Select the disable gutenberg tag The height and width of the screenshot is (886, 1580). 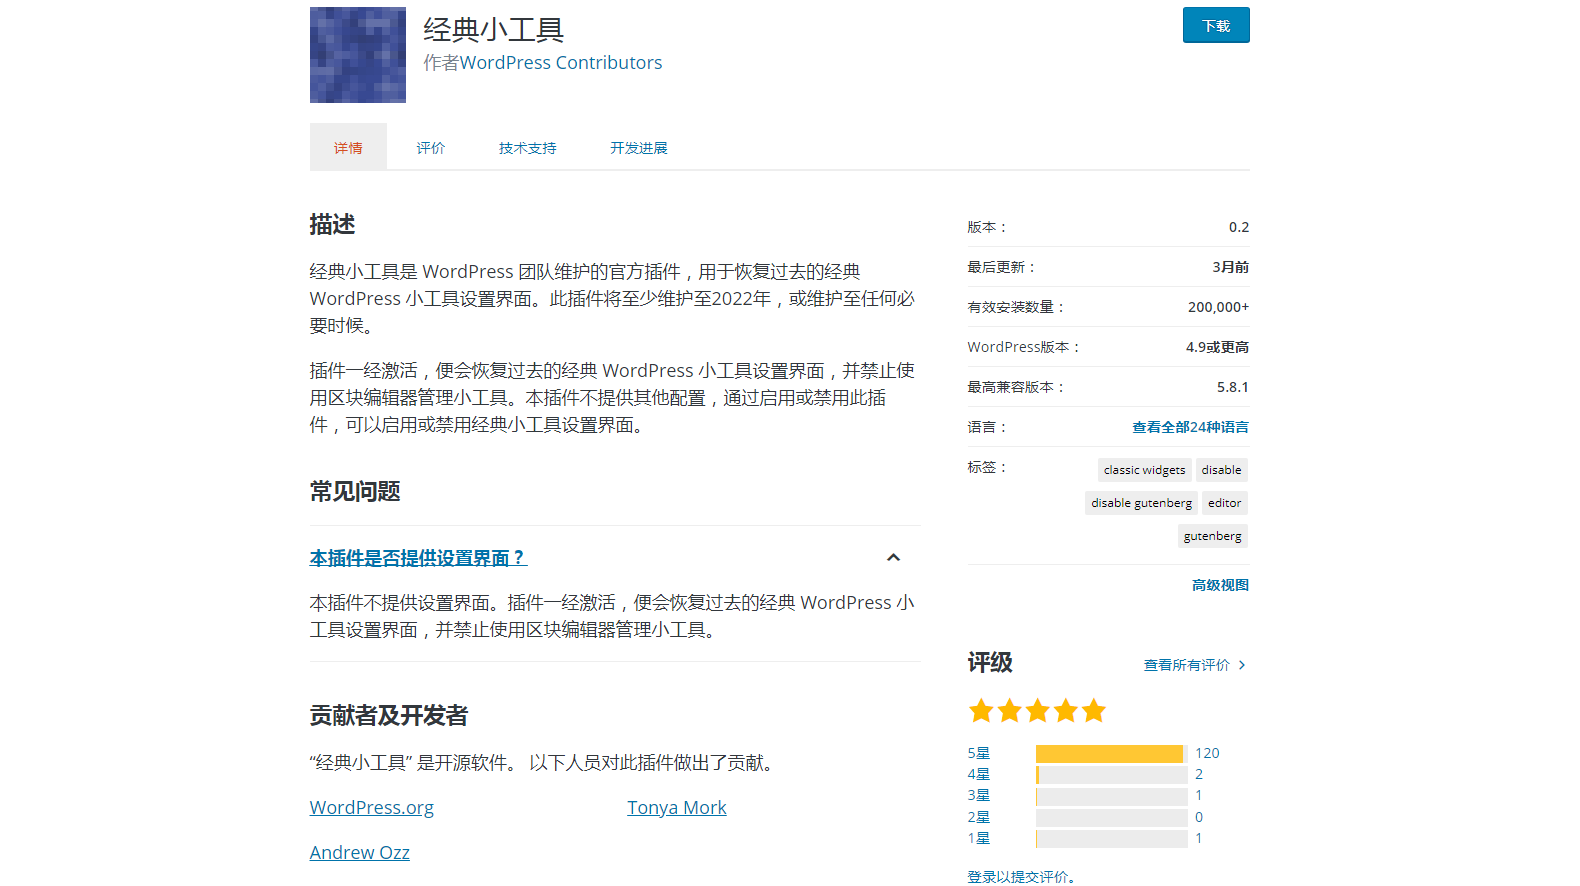coord(1141,503)
